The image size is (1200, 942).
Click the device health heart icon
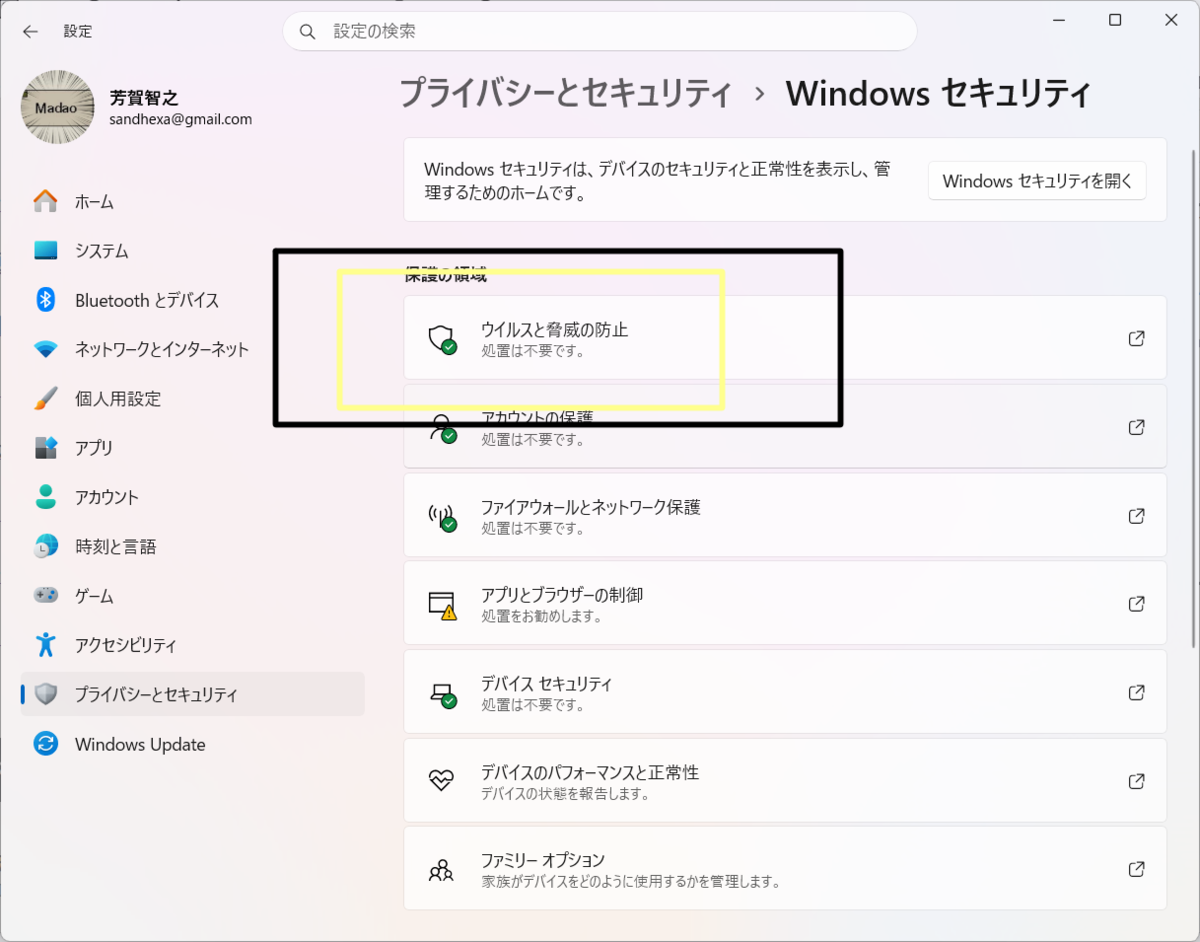[441, 780]
